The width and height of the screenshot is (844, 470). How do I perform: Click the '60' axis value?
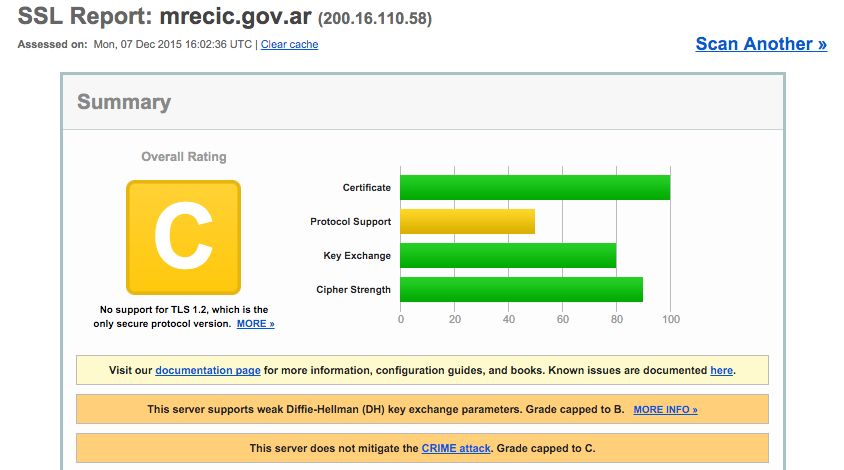click(x=562, y=319)
